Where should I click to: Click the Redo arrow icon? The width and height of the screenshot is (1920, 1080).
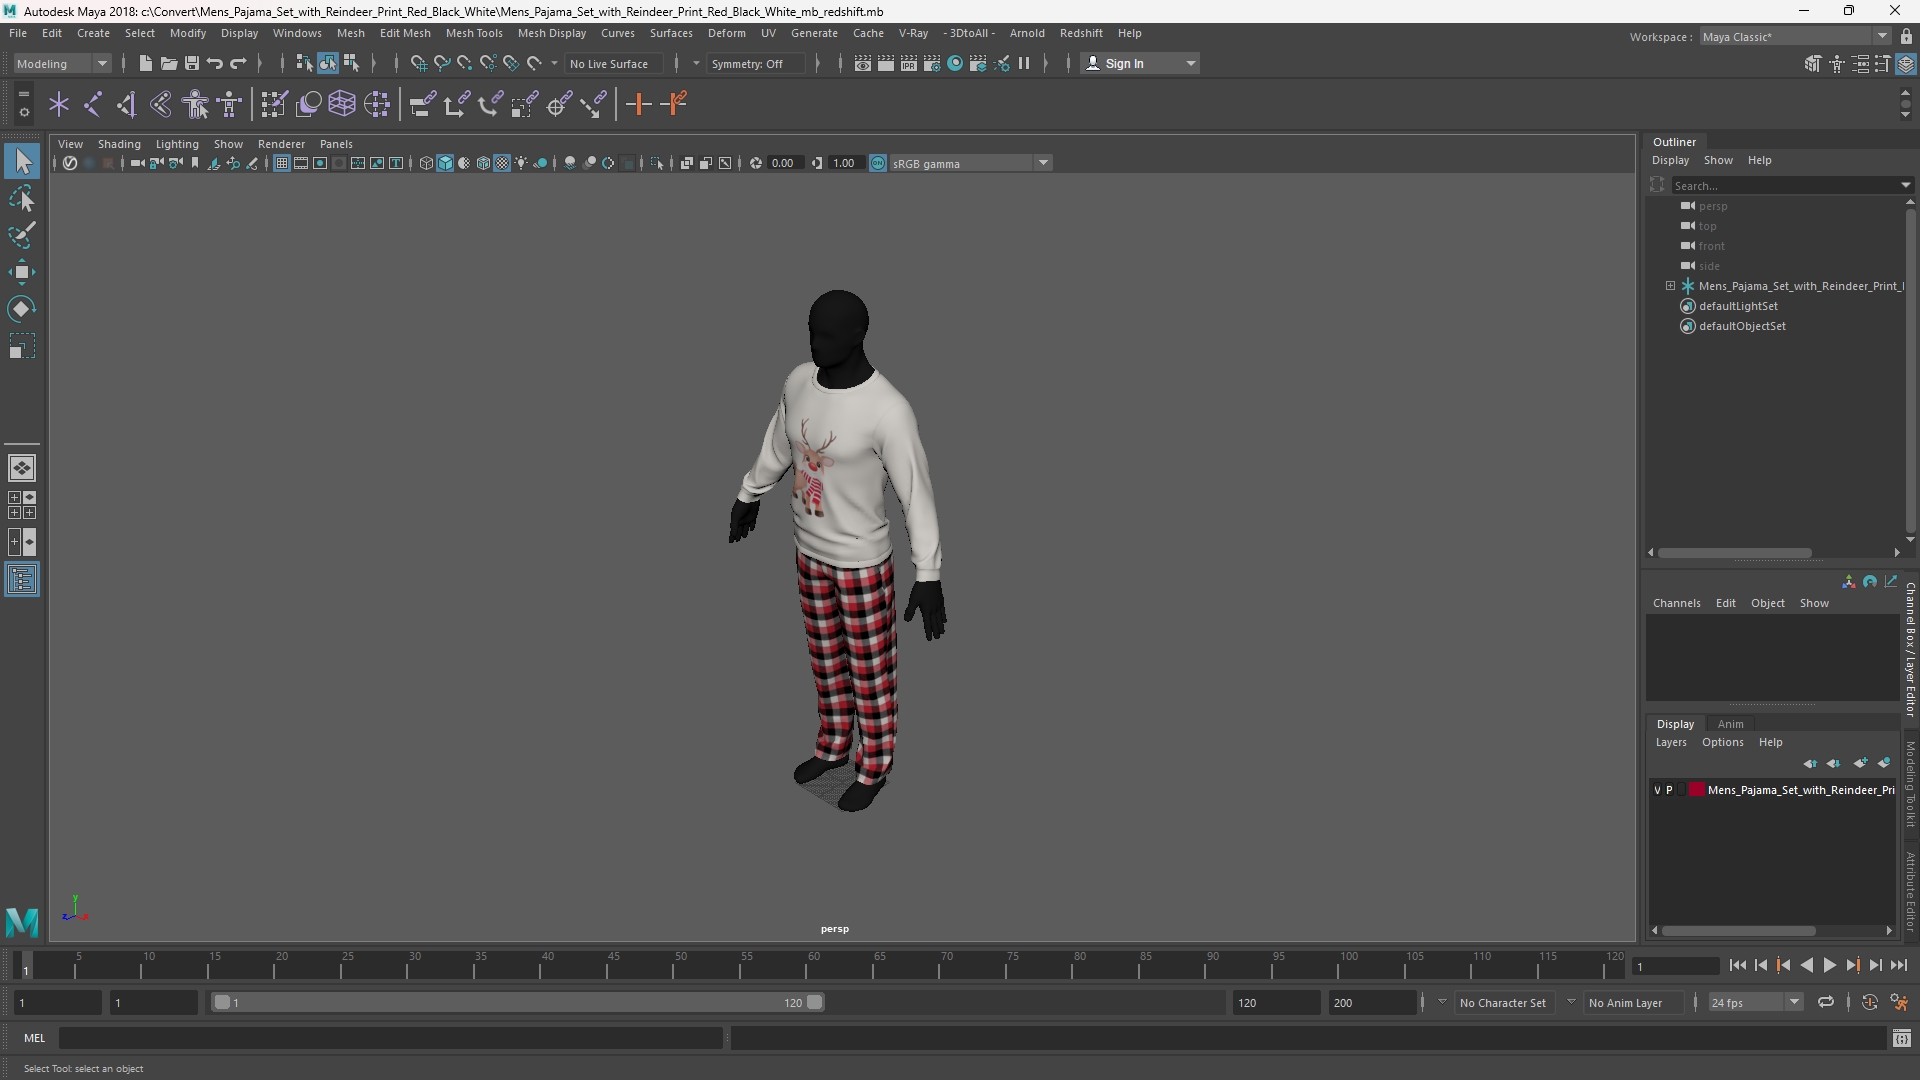(238, 64)
